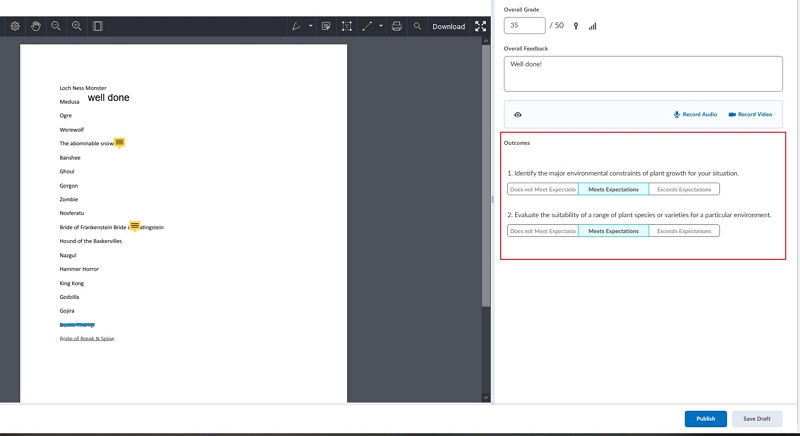Select the pen drawing annotation tool
This screenshot has width=800, height=436.
[296, 26]
